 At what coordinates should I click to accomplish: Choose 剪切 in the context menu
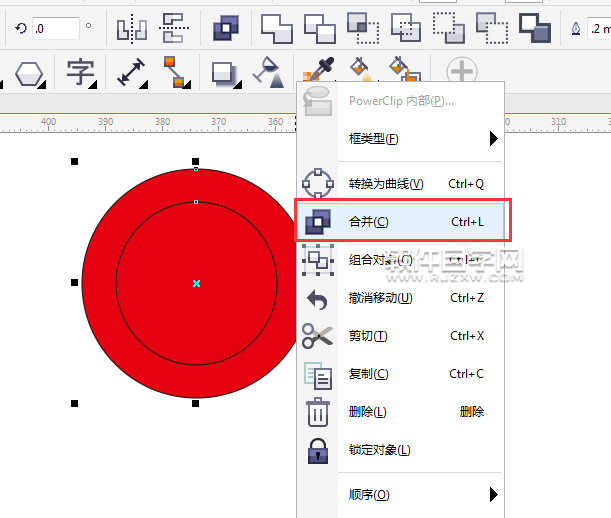tap(401, 336)
